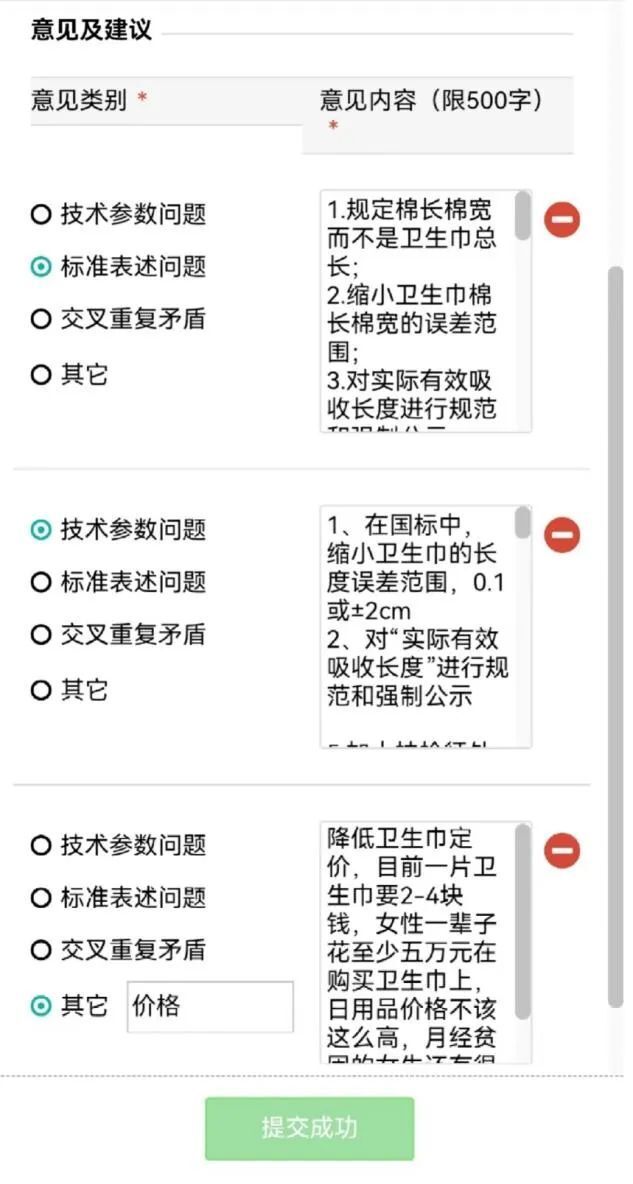Click the 提交成功 submit button
This screenshot has height=1184, width=633.
(309, 1128)
